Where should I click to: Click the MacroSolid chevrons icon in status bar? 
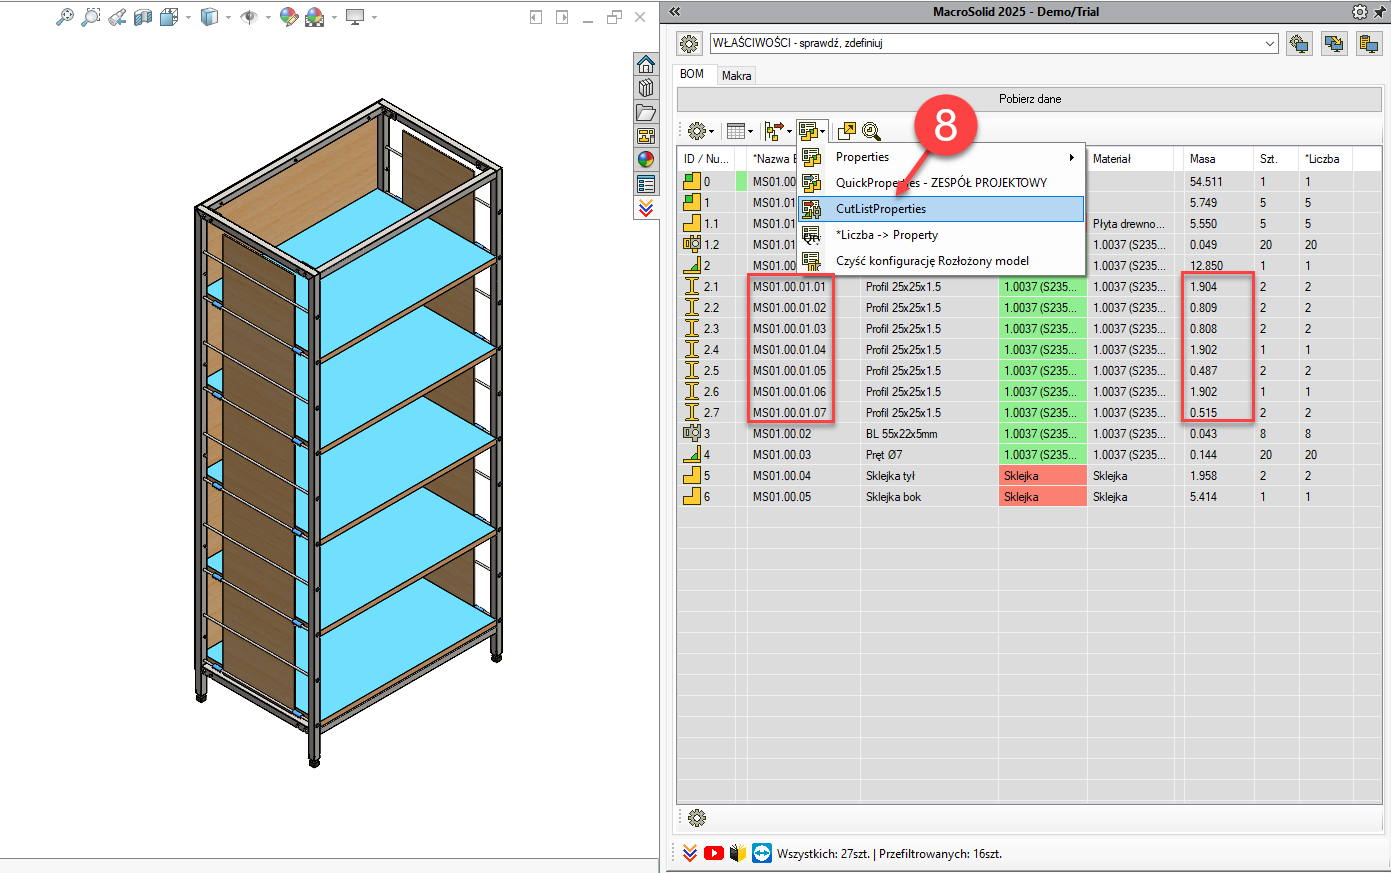[x=690, y=853]
